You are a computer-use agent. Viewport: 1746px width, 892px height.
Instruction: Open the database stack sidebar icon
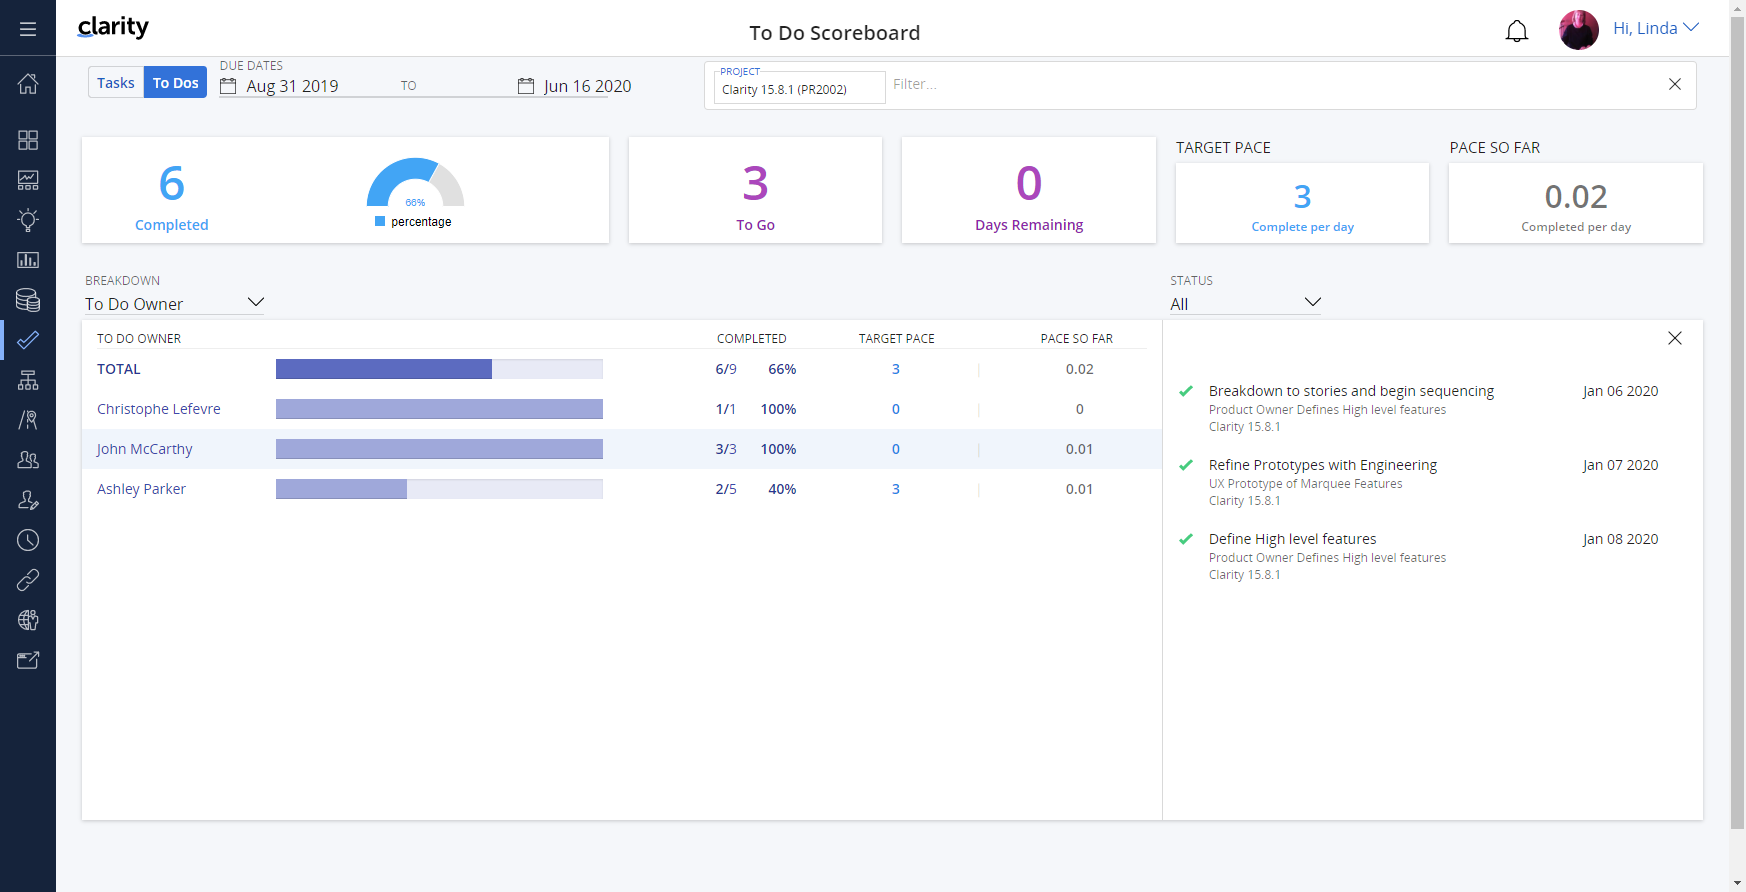coord(28,300)
